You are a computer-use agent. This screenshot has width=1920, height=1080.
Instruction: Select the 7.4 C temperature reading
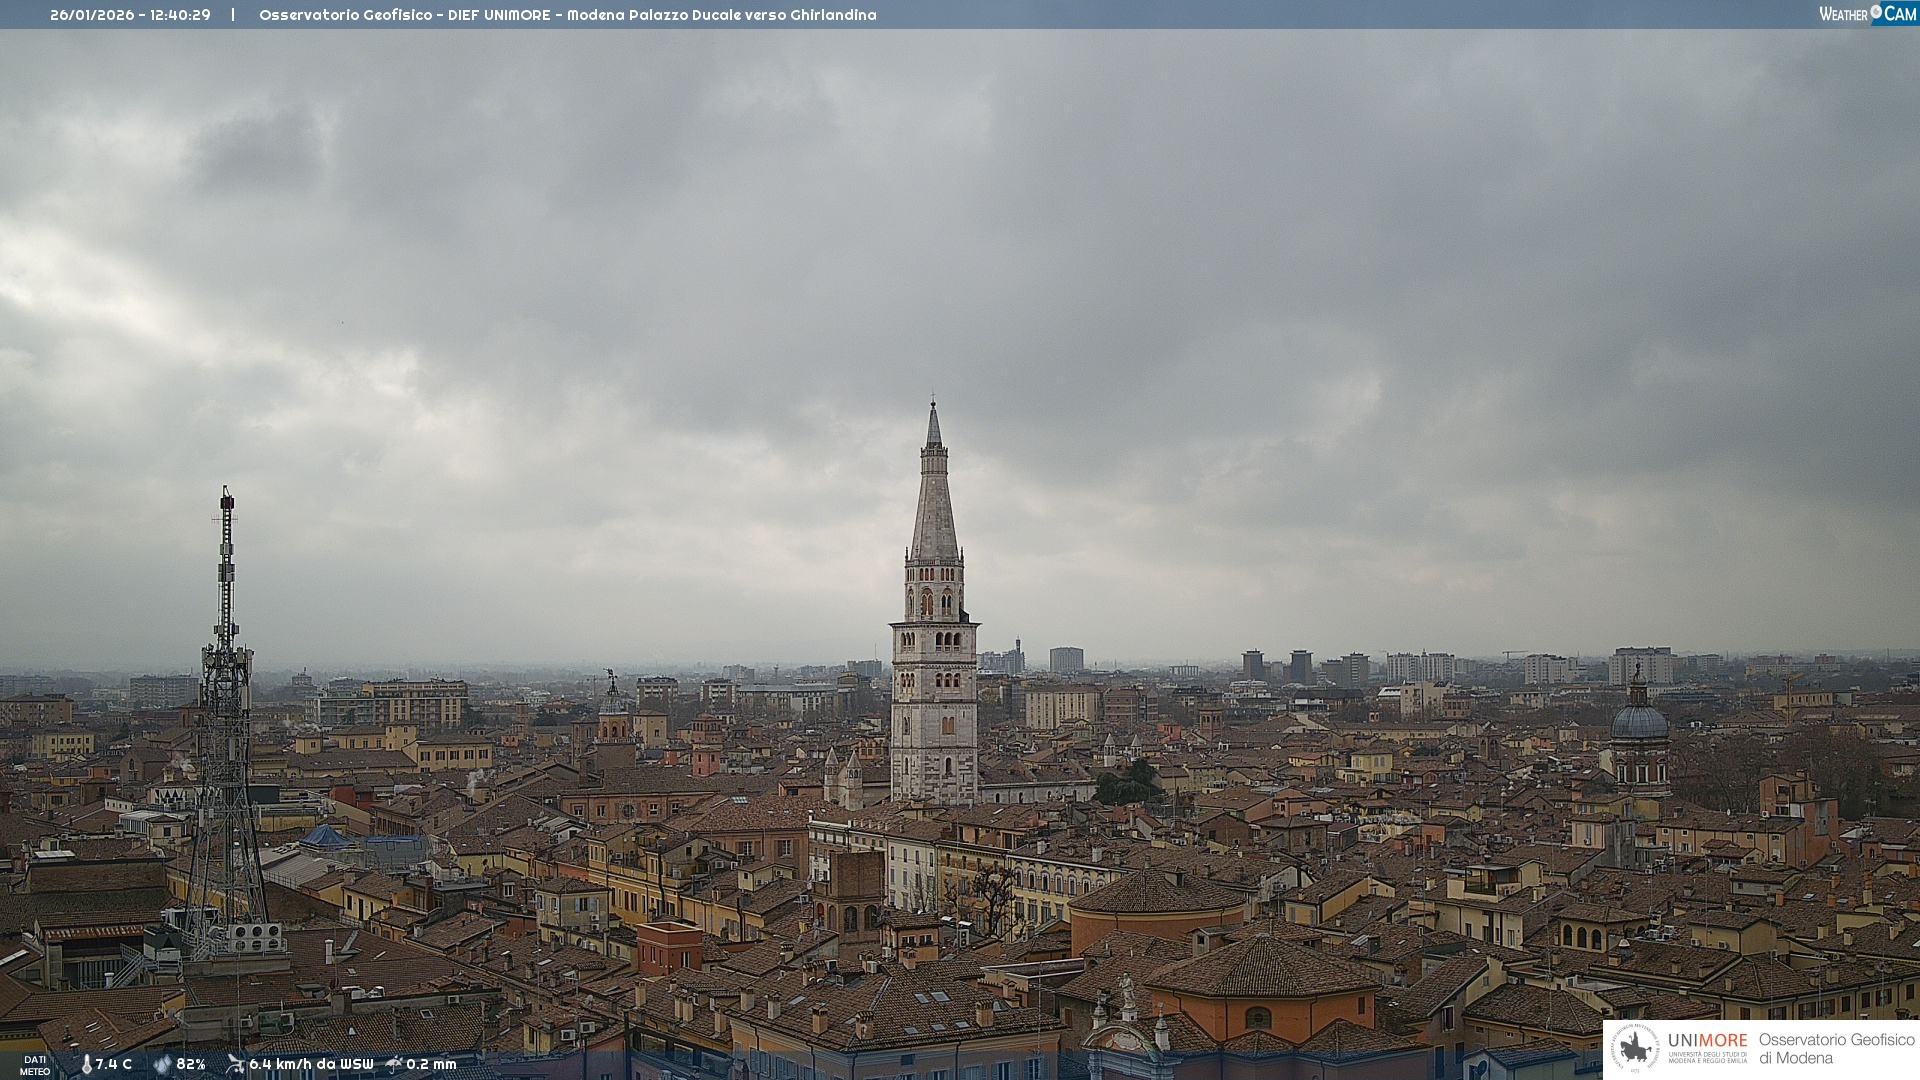pos(114,1064)
